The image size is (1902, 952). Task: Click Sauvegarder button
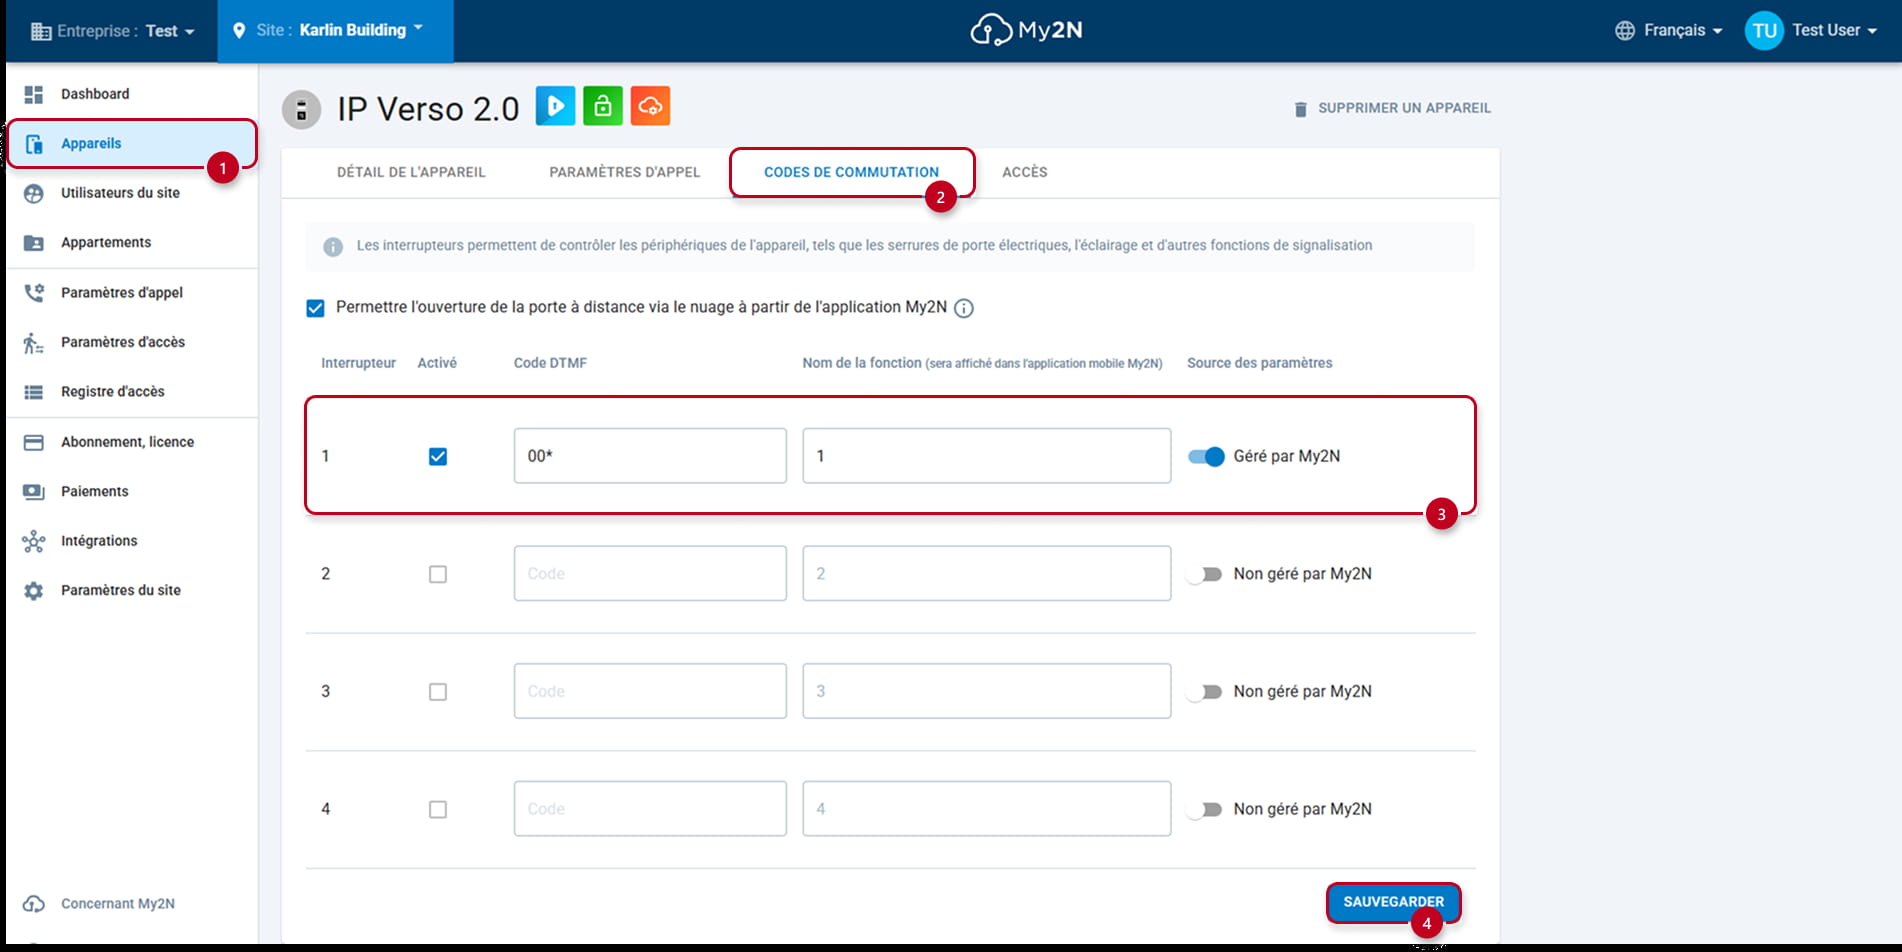(x=1393, y=902)
